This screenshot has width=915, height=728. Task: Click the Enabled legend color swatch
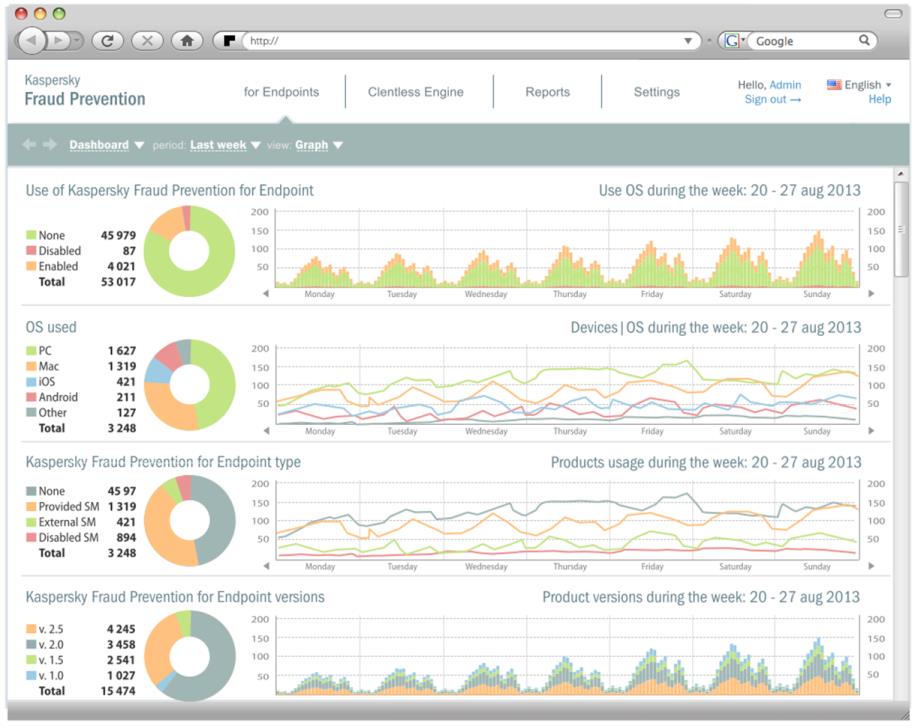(31, 266)
